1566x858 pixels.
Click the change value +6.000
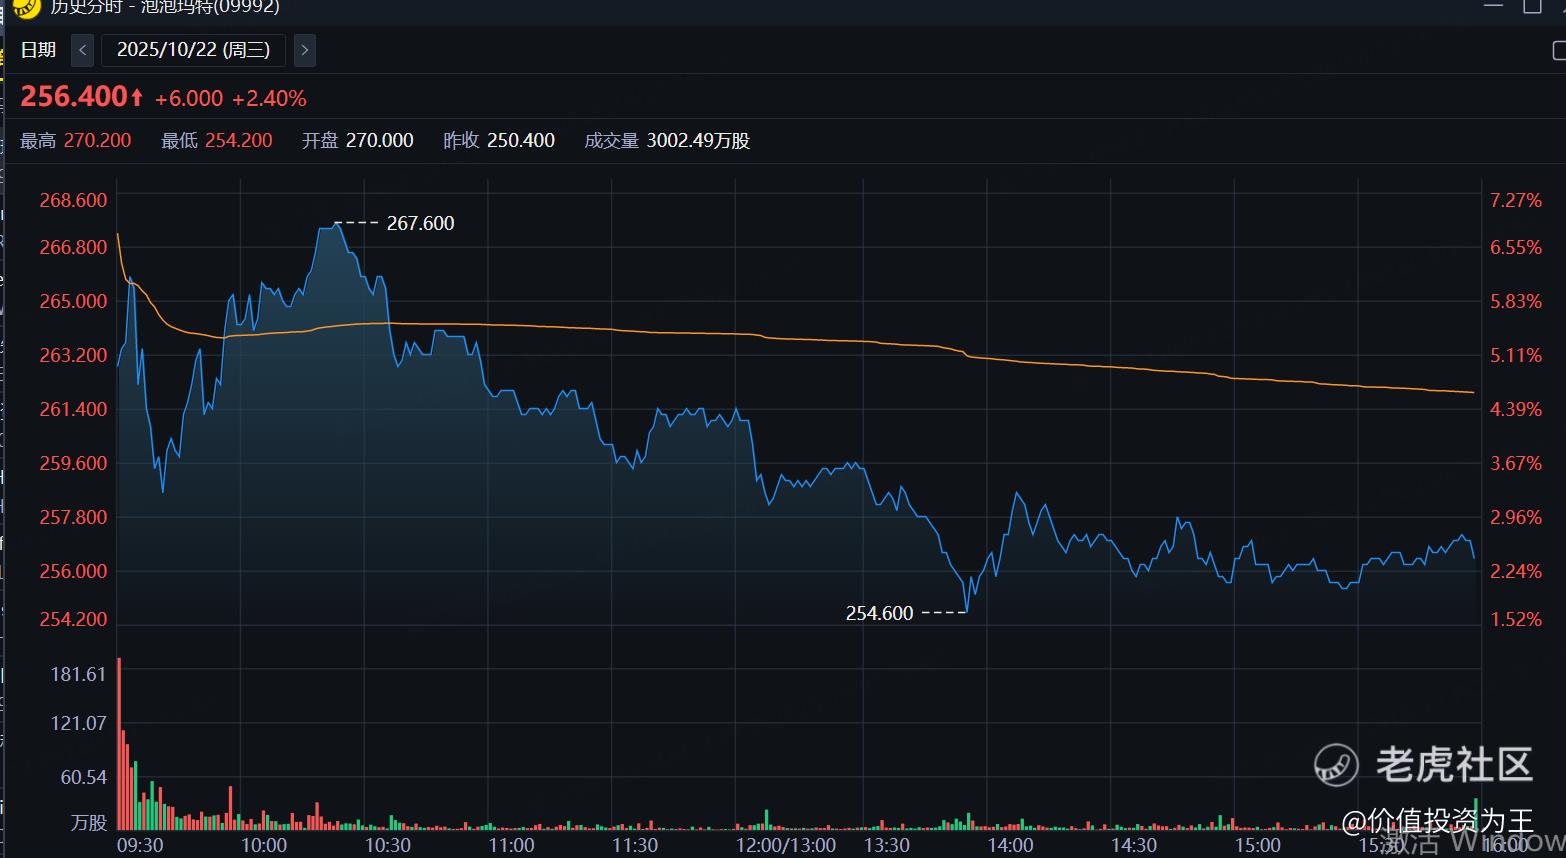tap(189, 98)
